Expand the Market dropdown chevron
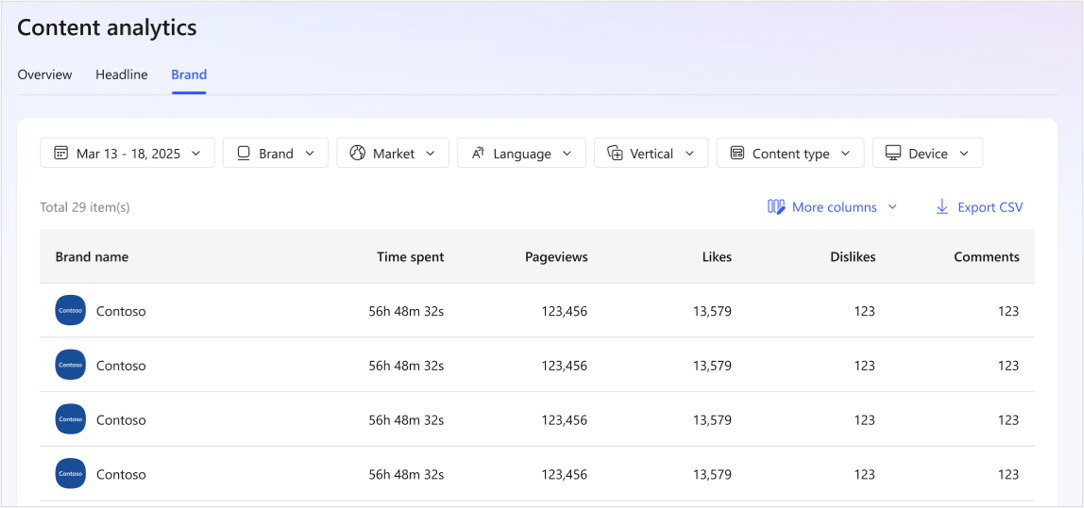 tap(430, 153)
